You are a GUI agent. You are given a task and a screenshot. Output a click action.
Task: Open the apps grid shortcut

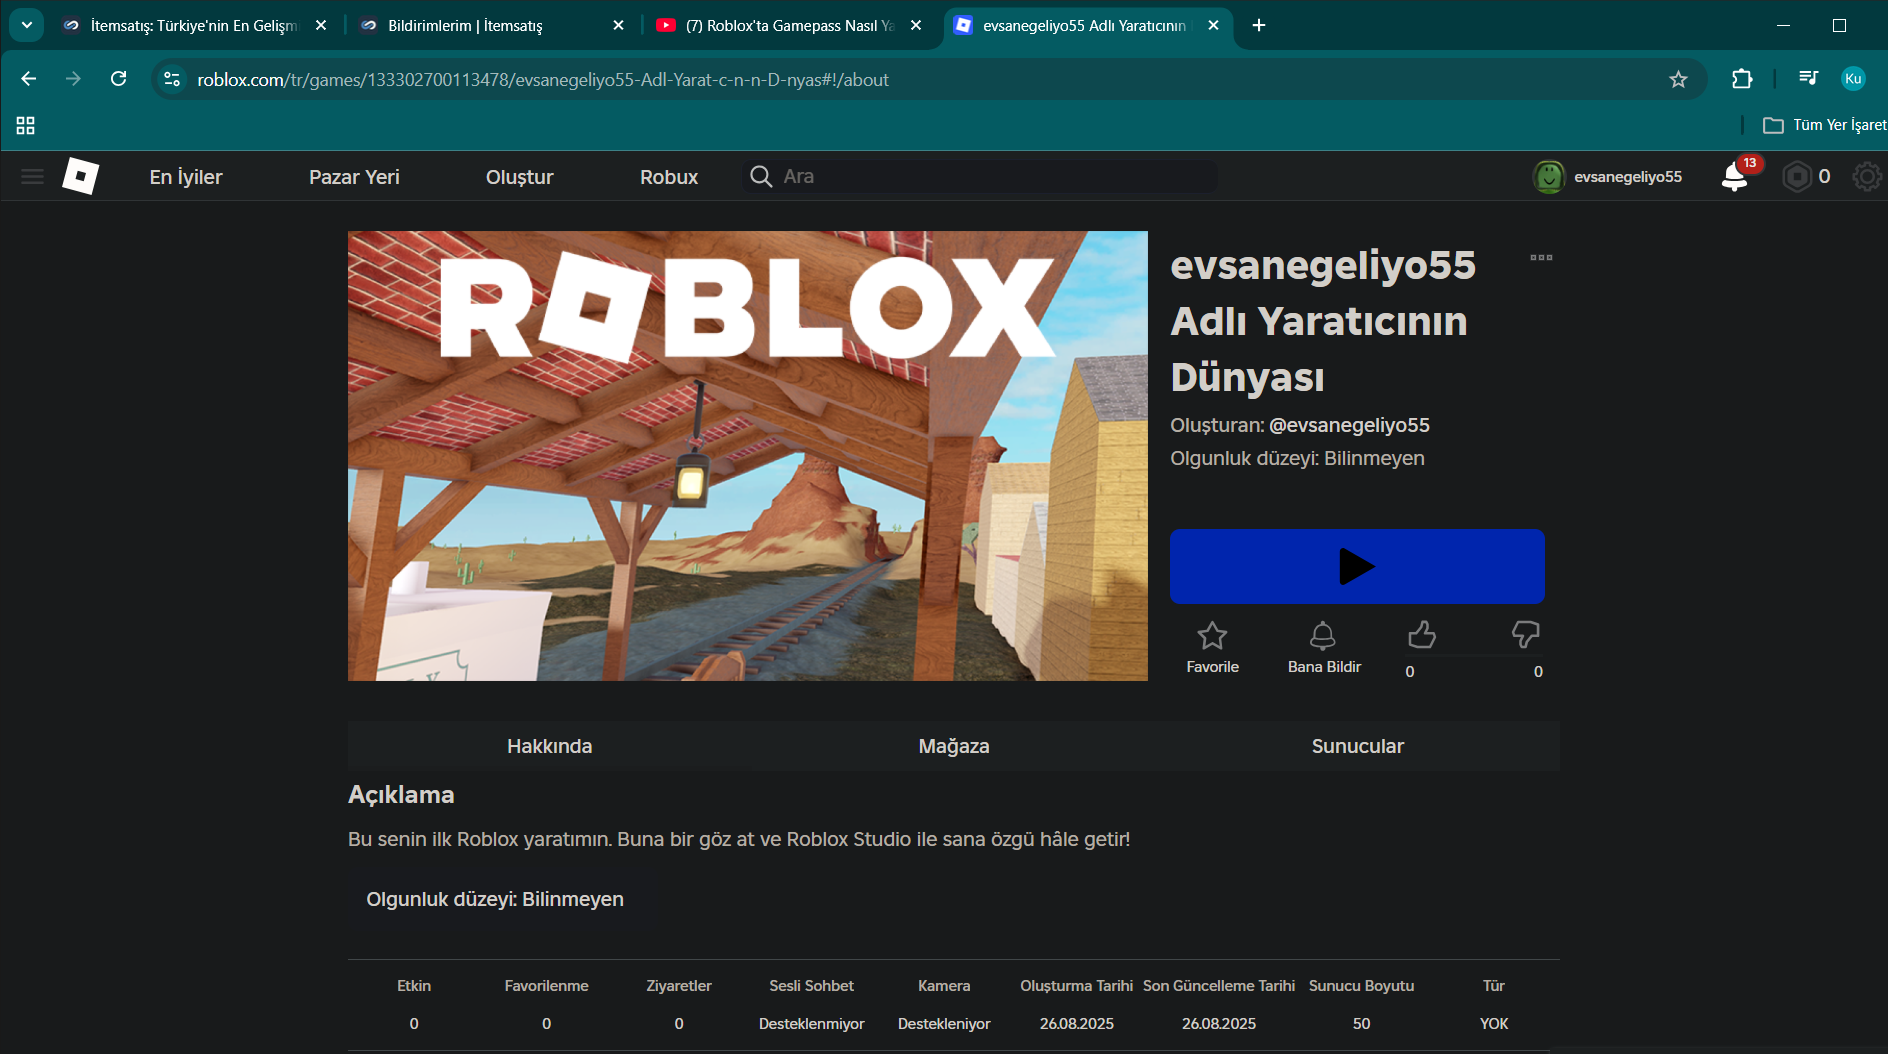pyautogui.click(x=26, y=125)
